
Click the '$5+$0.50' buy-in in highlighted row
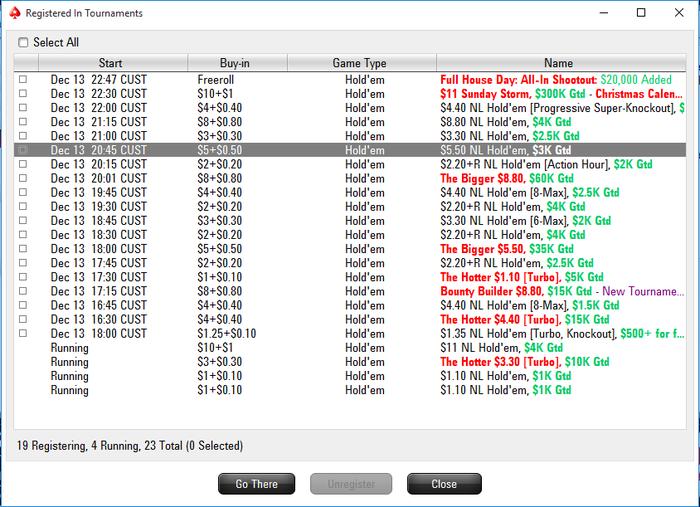click(x=220, y=150)
